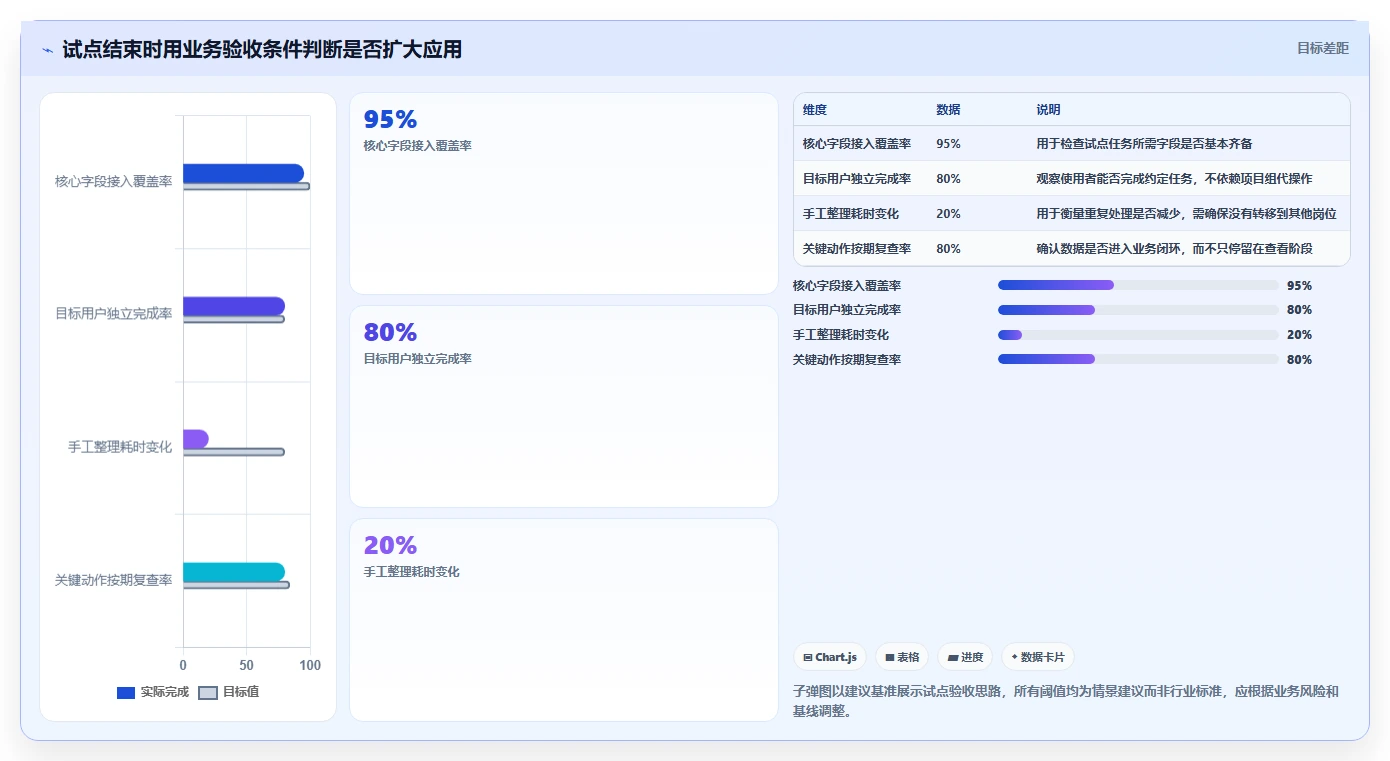Select the 表格 chip
This screenshot has width=1390, height=761.
tap(902, 657)
